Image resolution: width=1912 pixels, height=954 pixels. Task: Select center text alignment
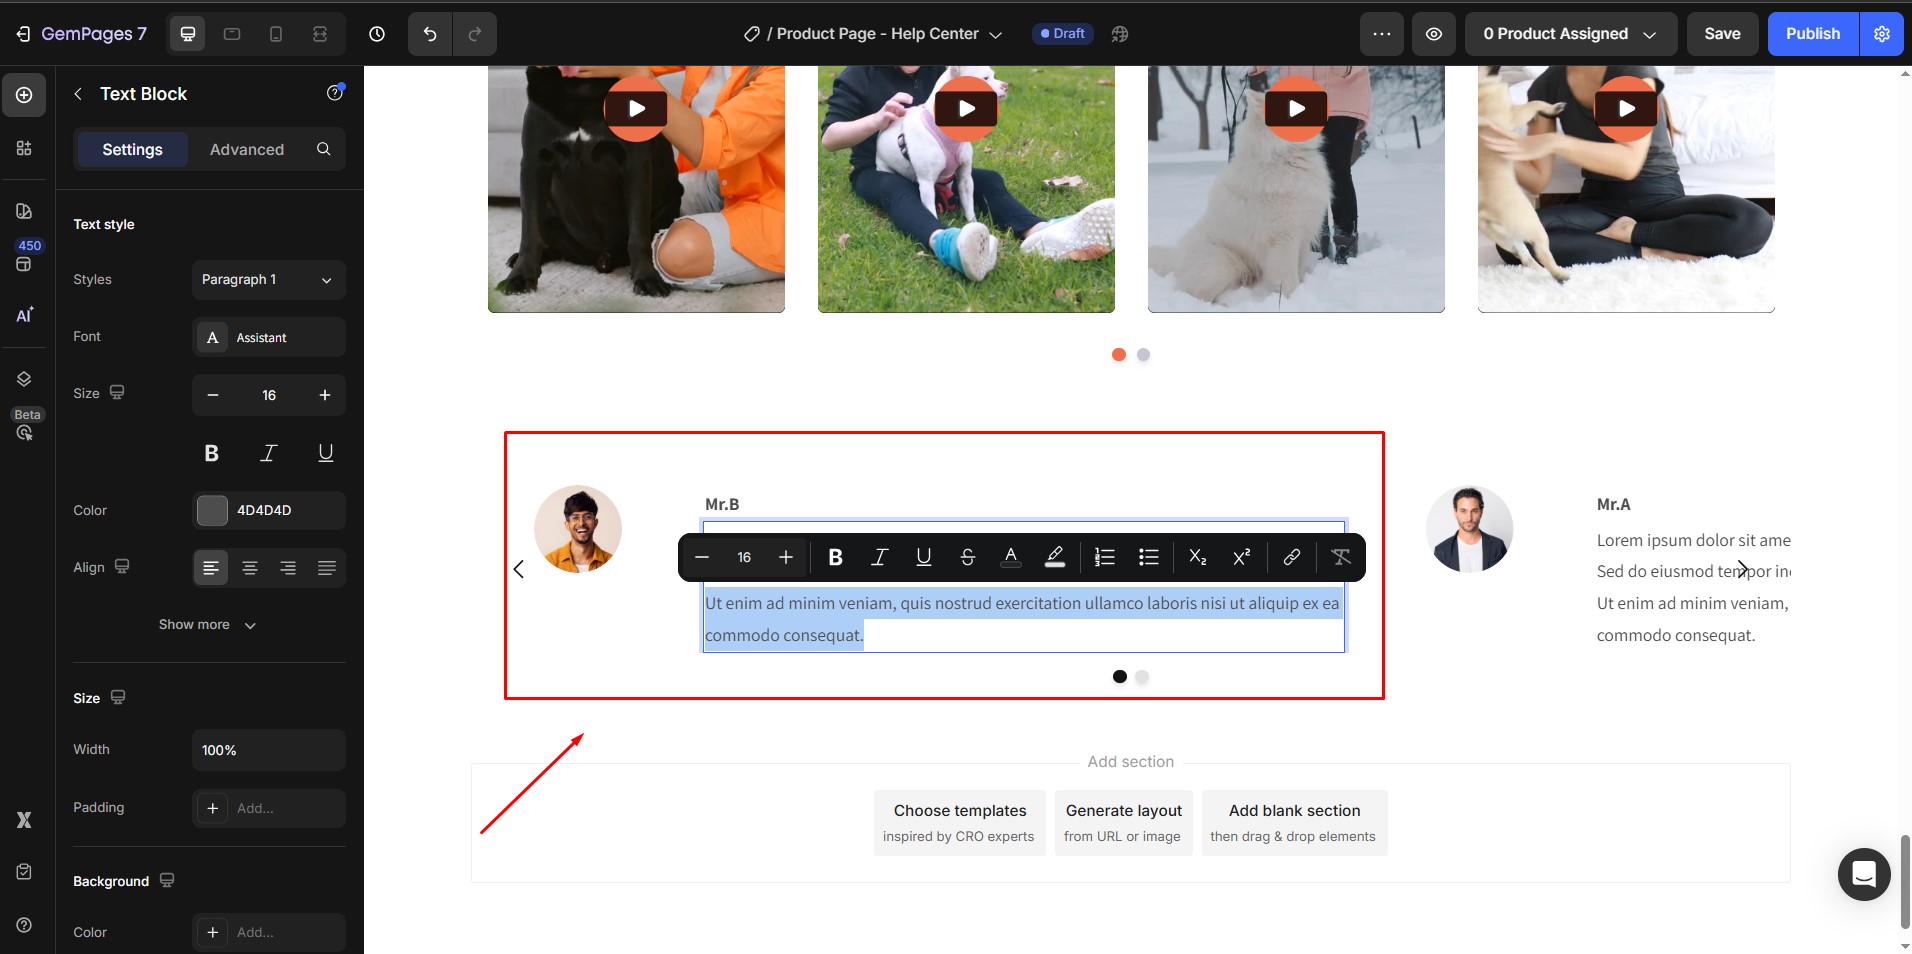250,568
